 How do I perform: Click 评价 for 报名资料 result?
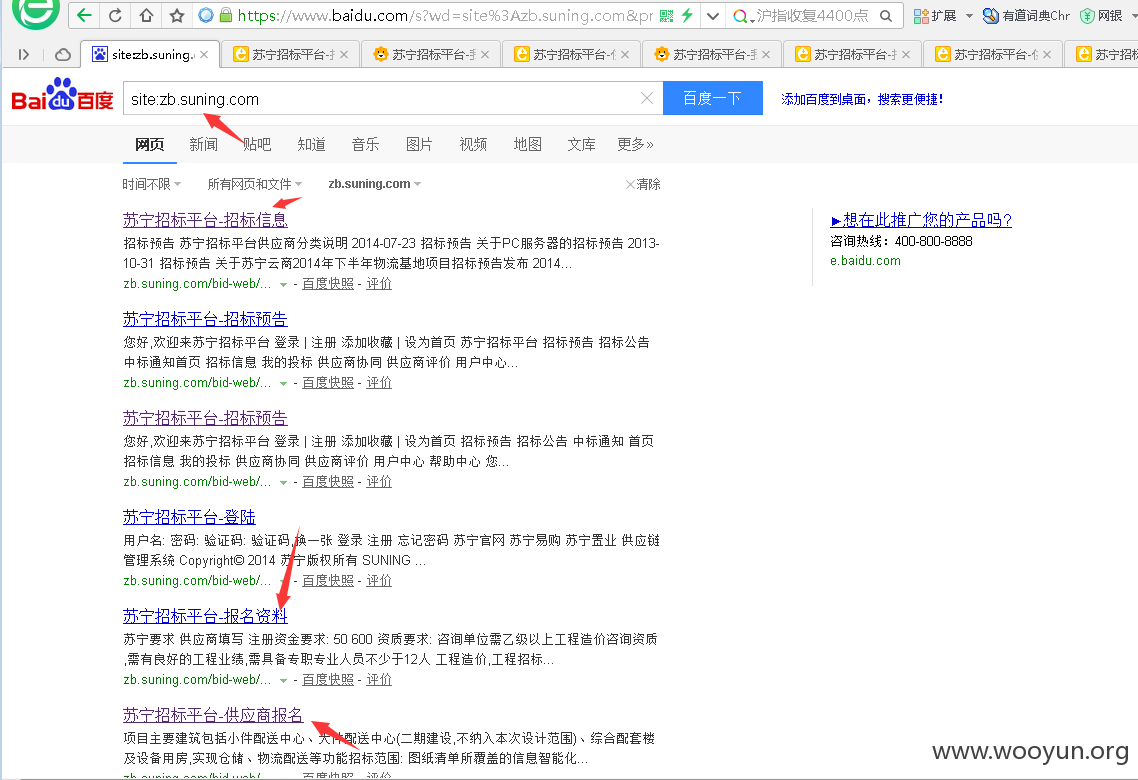tap(379, 680)
